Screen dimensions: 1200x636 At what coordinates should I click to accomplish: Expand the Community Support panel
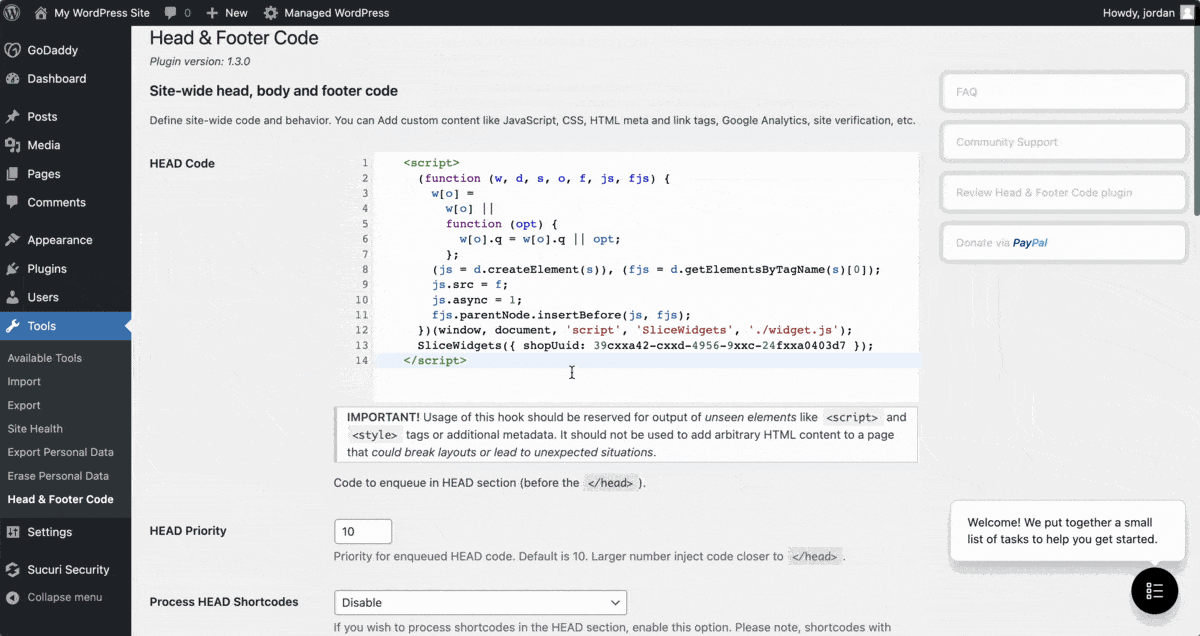tap(1064, 142)
